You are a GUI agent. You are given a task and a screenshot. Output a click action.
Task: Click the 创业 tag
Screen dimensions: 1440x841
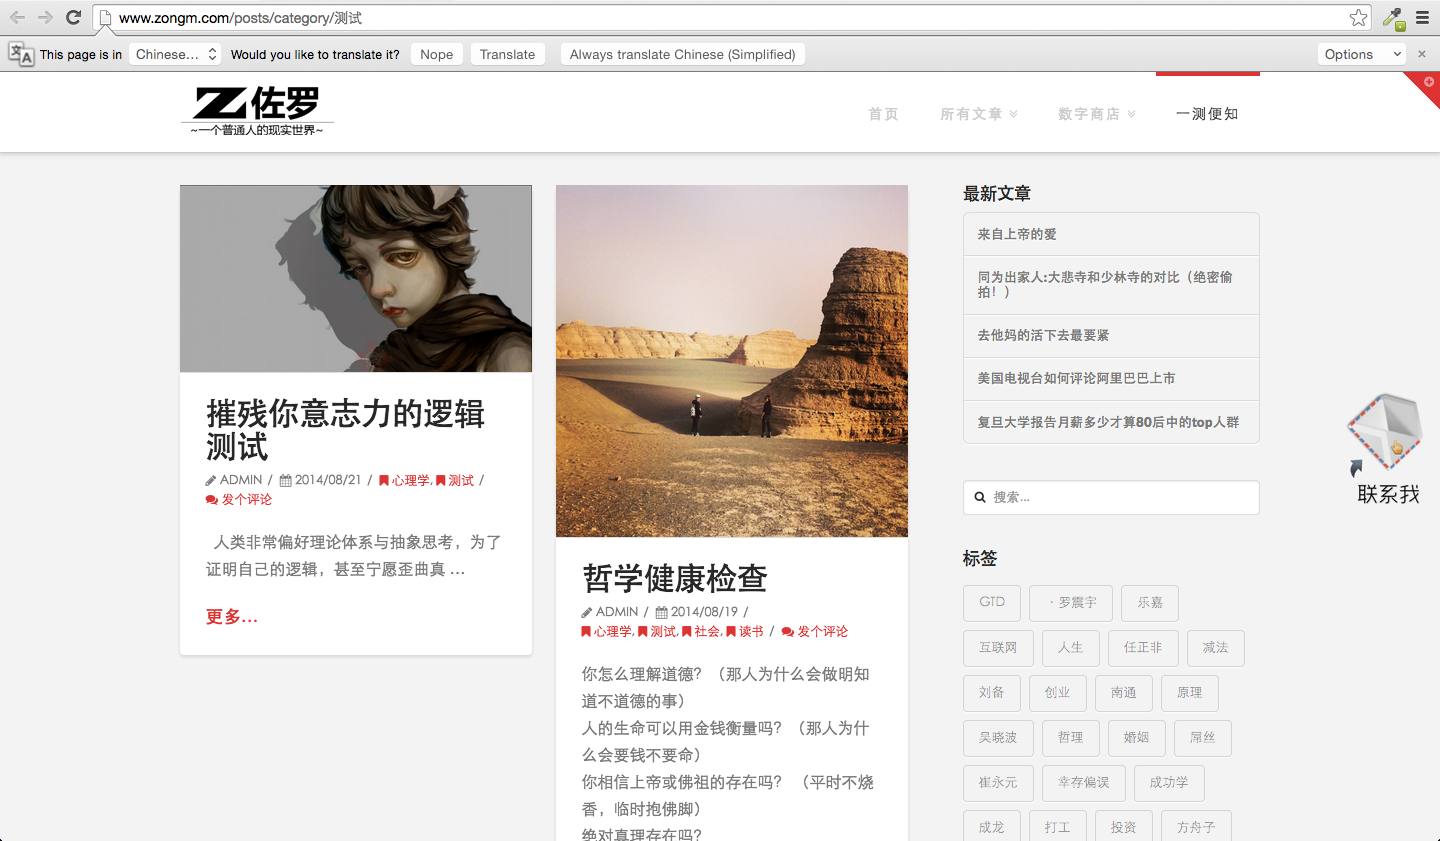[x=1058, y=692]
